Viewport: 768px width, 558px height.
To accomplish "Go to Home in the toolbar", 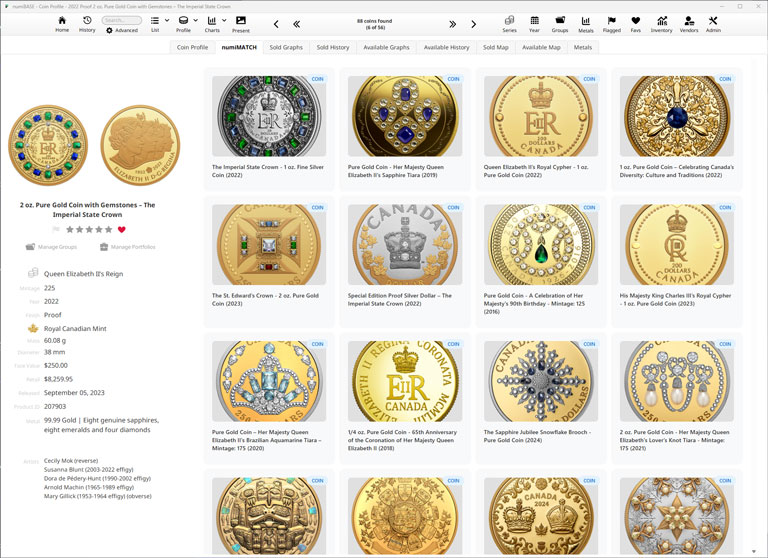I will point(62,24).
